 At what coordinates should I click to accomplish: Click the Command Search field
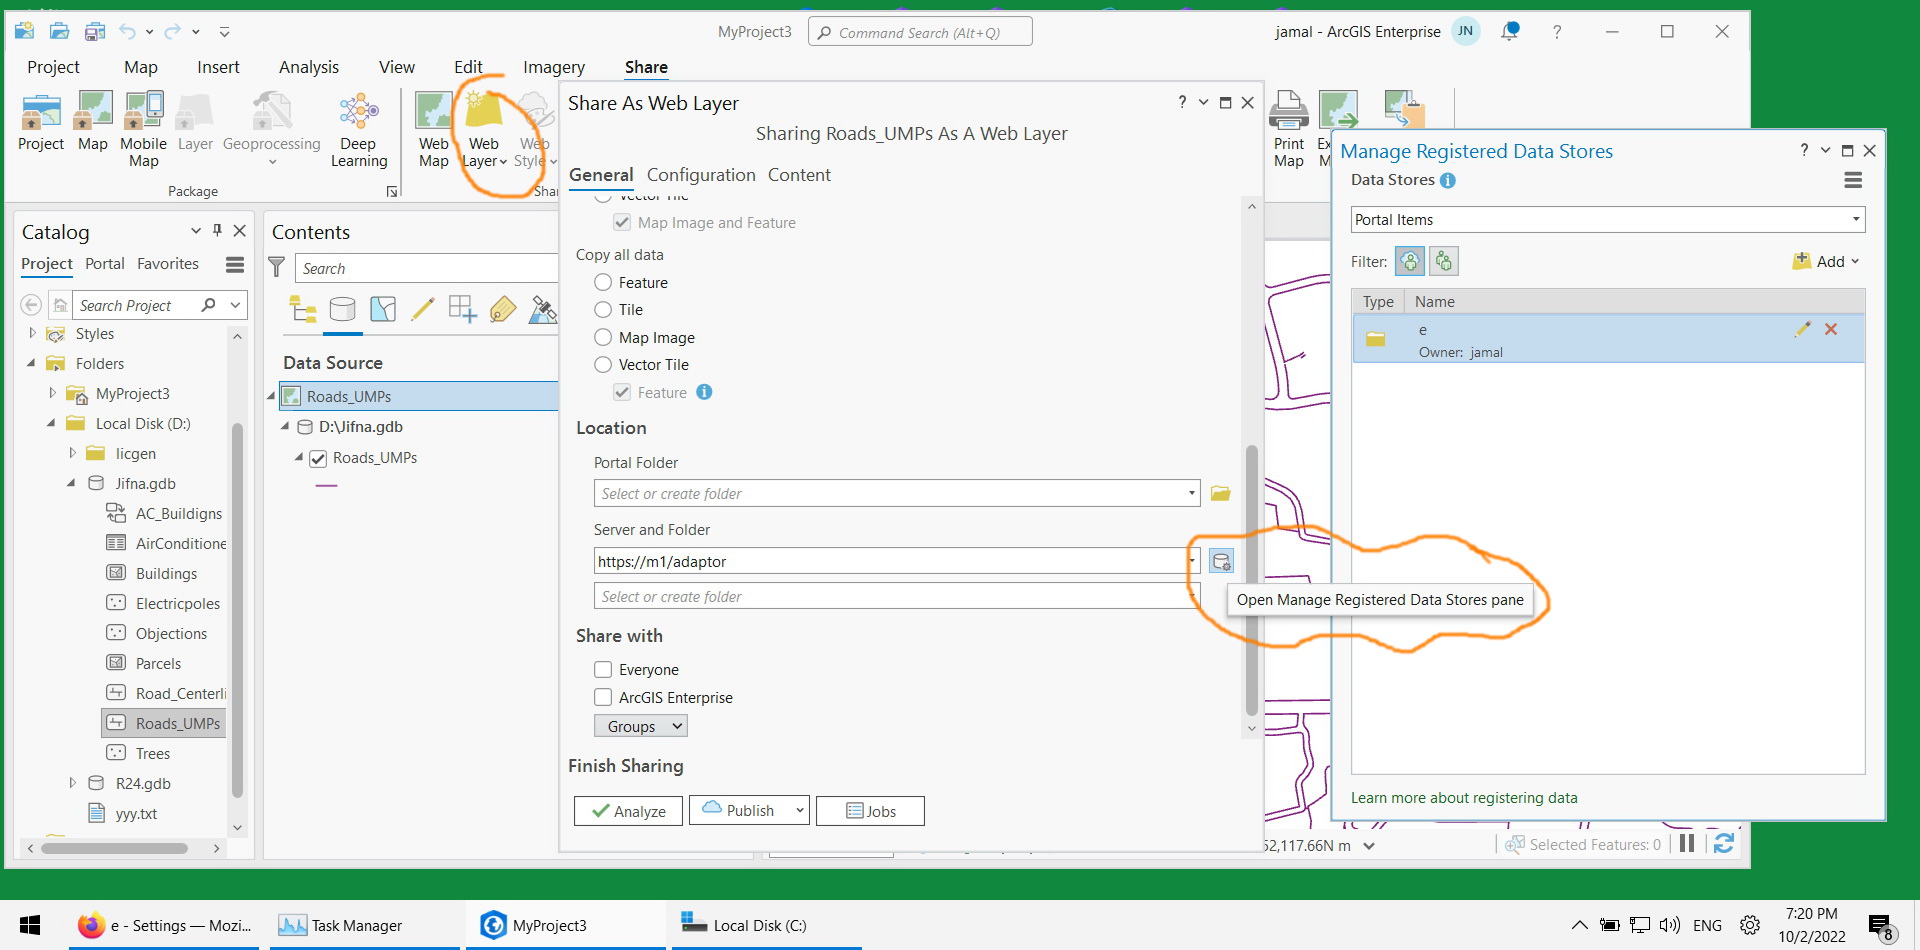tap(919, 31)
